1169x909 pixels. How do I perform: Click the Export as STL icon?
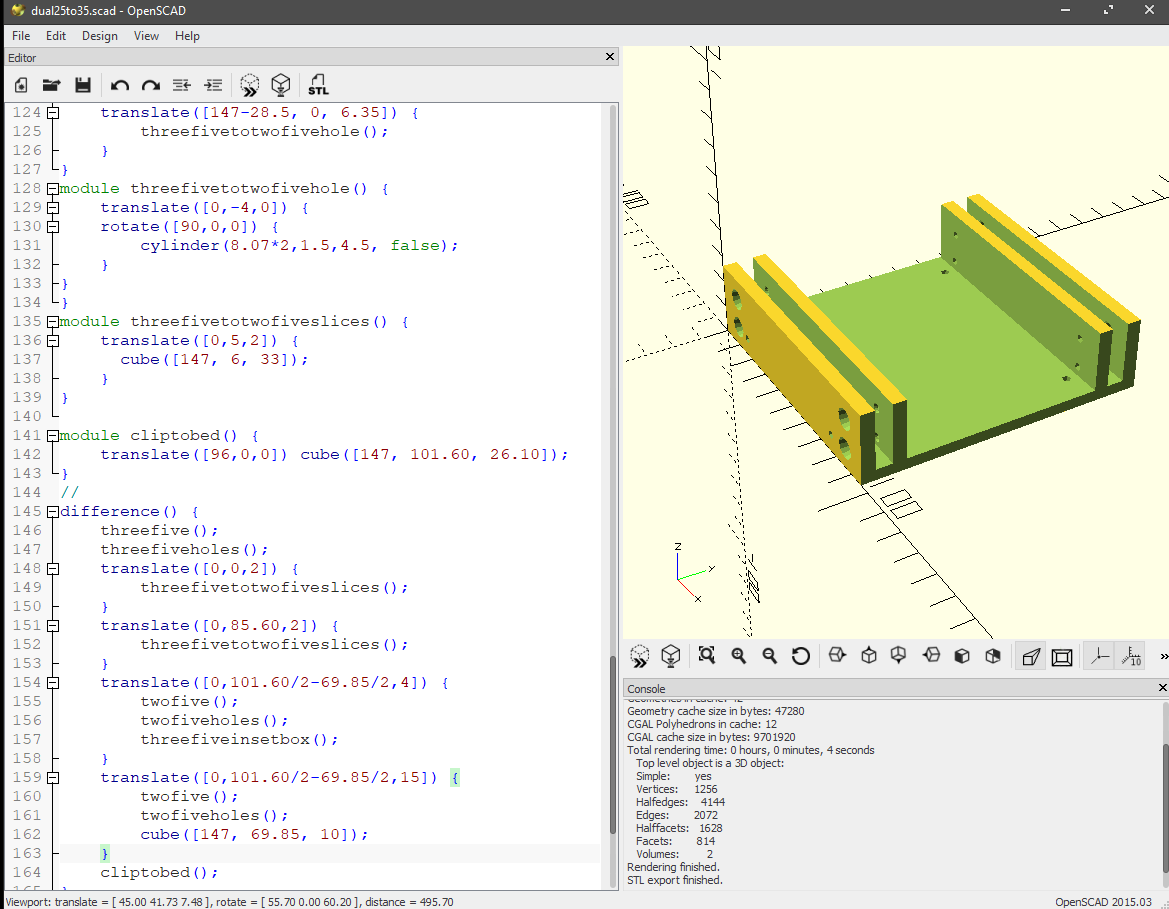pyautogui.click(x=318, y=85)
